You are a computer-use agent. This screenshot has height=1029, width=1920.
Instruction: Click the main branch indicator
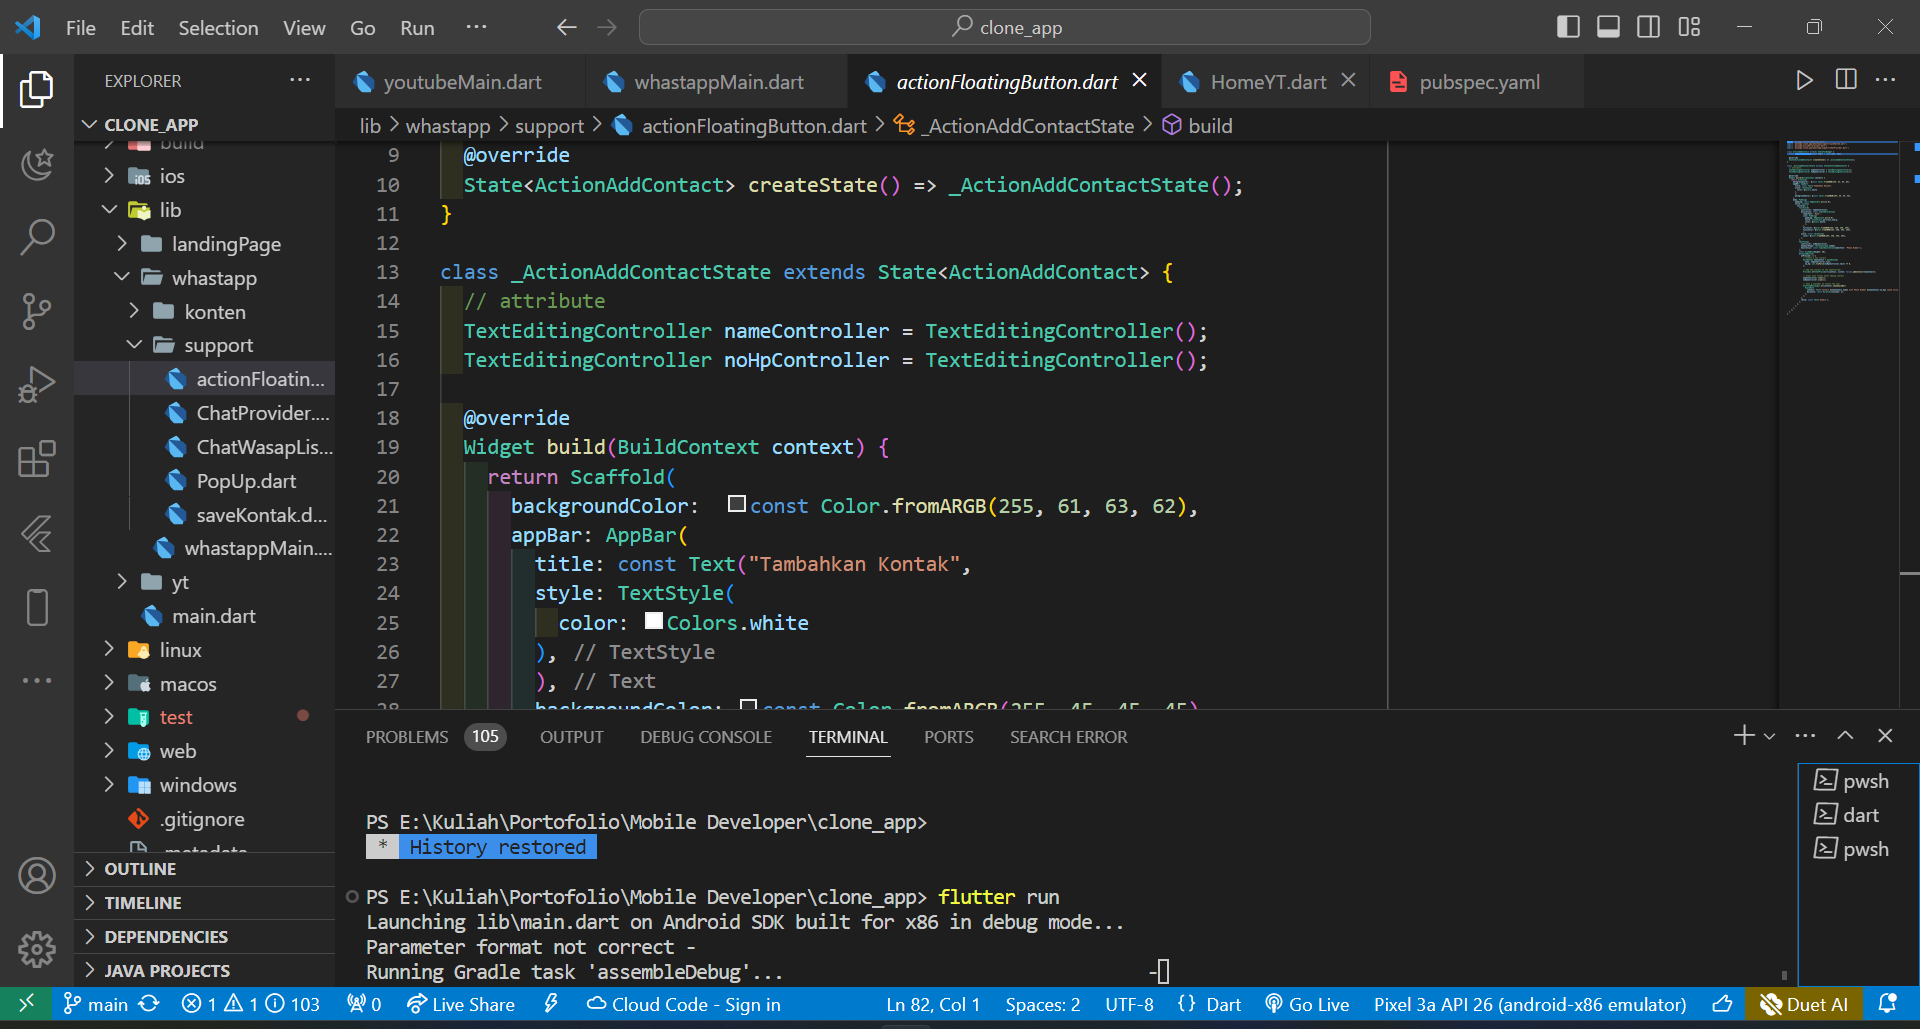(96, 1004)
